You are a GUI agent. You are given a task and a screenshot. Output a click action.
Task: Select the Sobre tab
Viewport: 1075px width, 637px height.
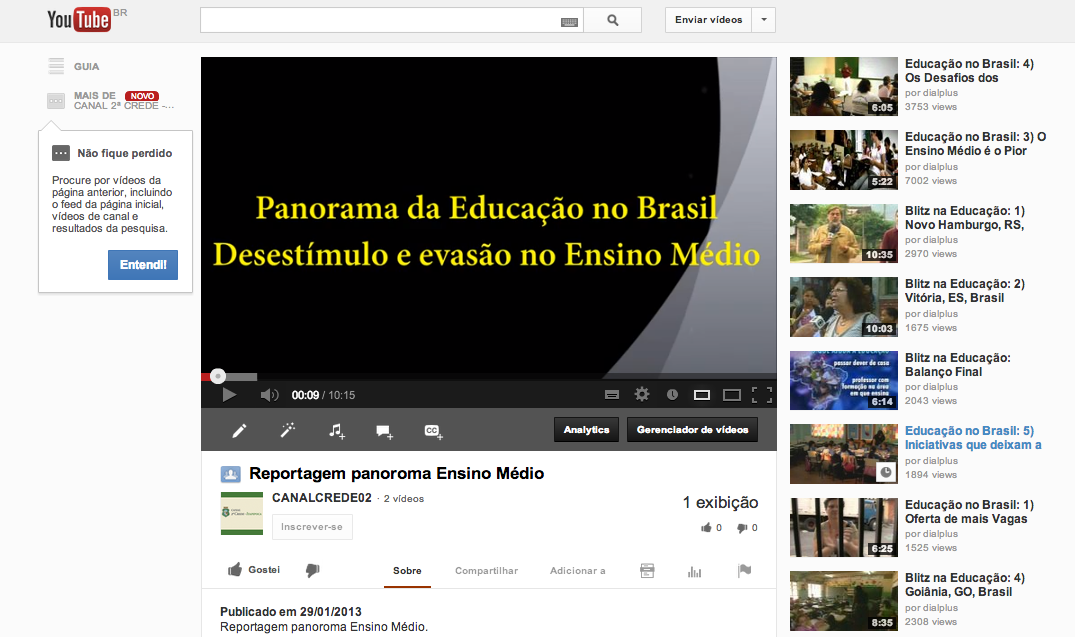407,570
